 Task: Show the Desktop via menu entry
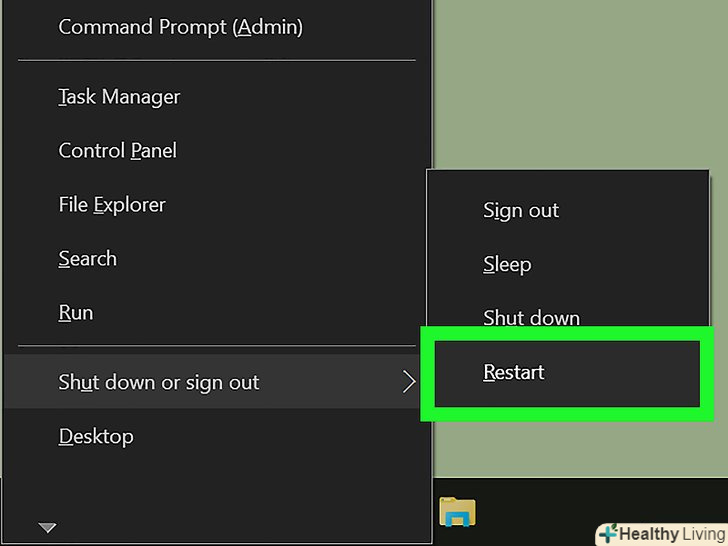tap(96, 437)
